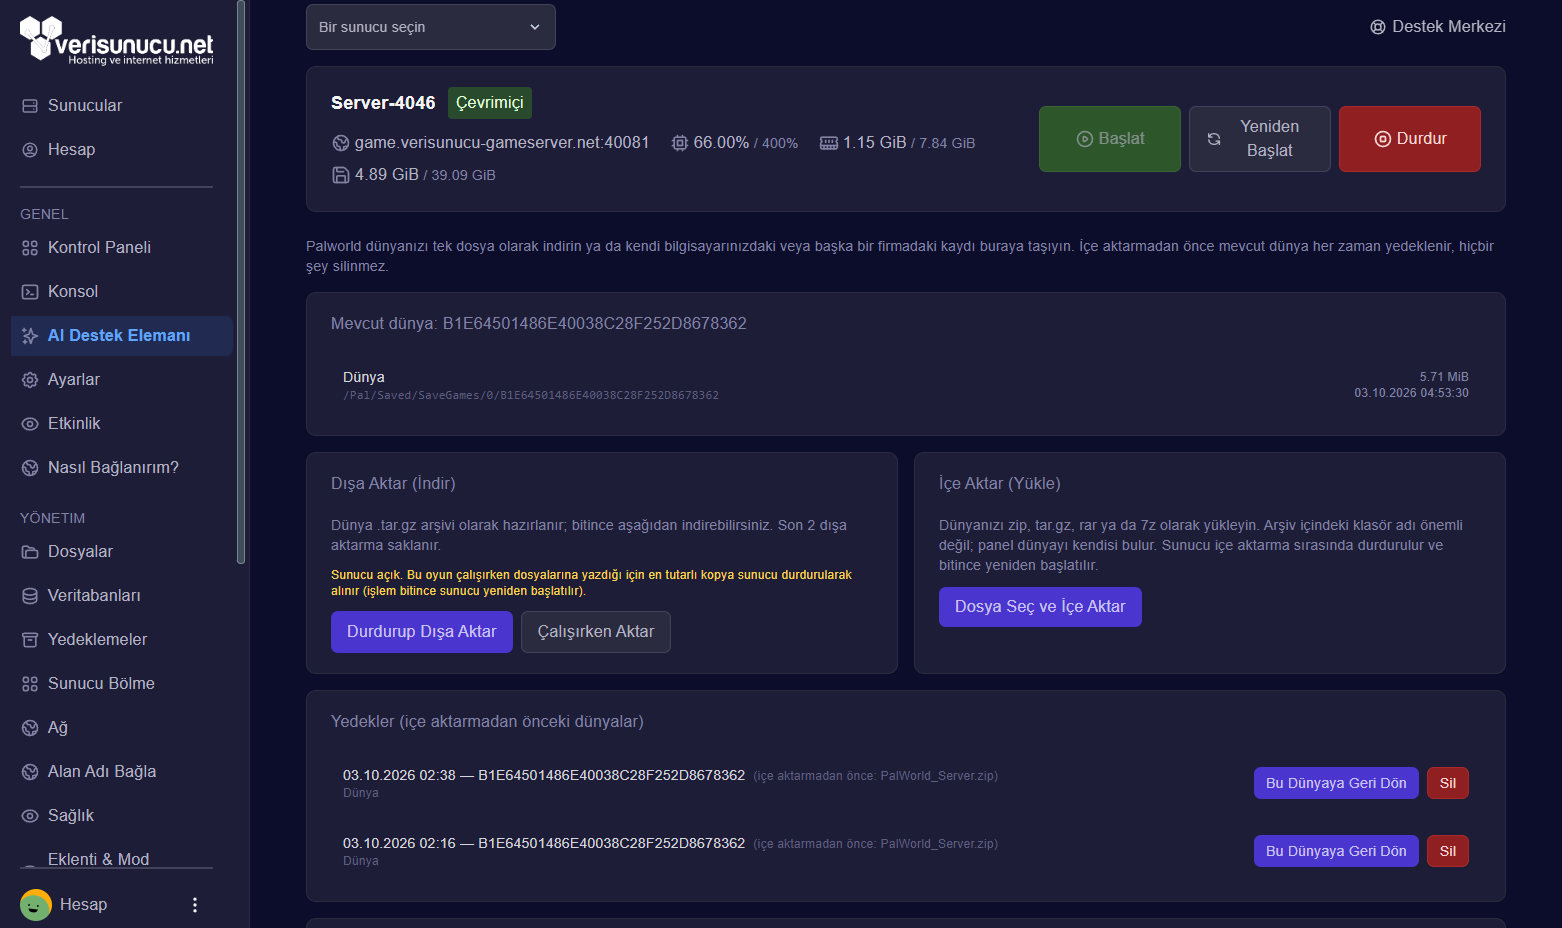Restore the 03.10.2026 02:16 backup world
1562x928 pixels.
pos(1336,851)
